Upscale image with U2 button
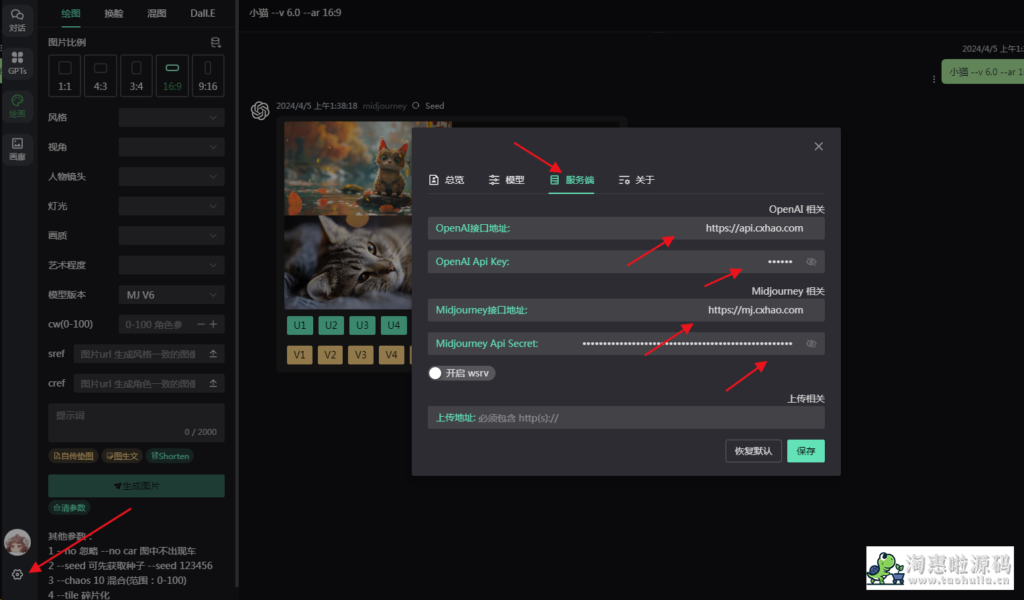Screen dimensions: 1024x600 (331, 325)
